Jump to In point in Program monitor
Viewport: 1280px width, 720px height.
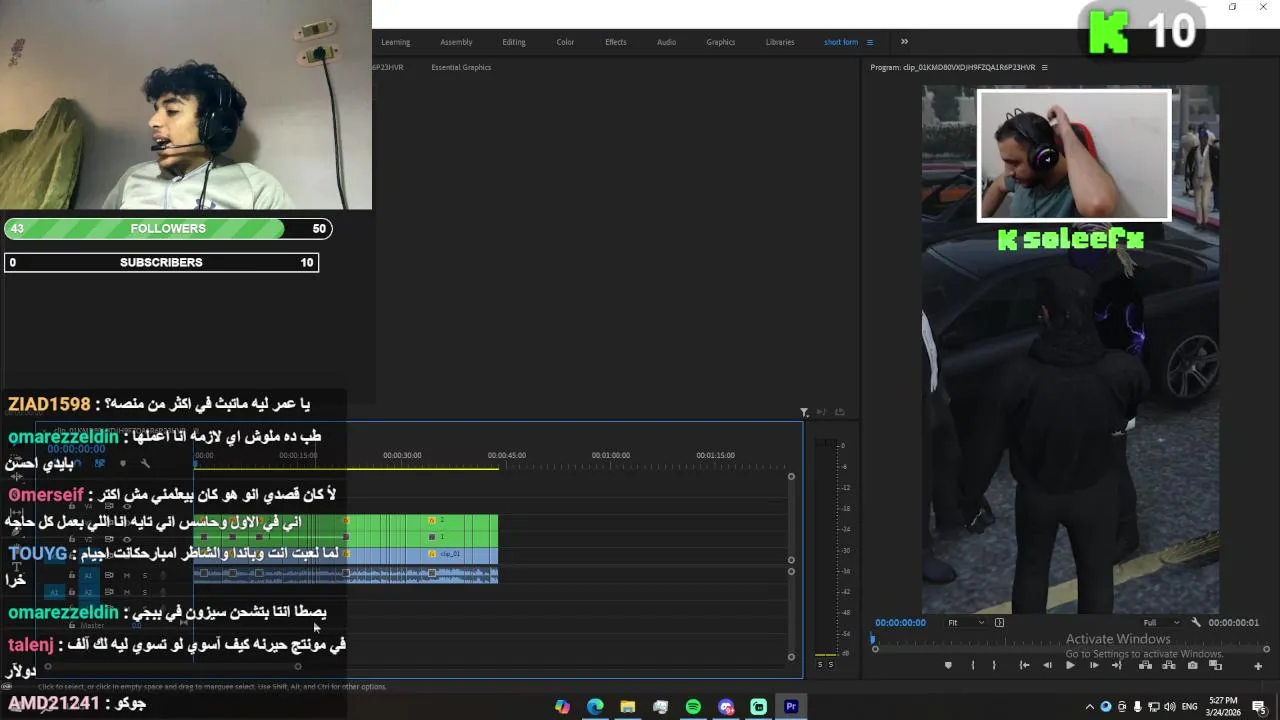coord(1024,665)
